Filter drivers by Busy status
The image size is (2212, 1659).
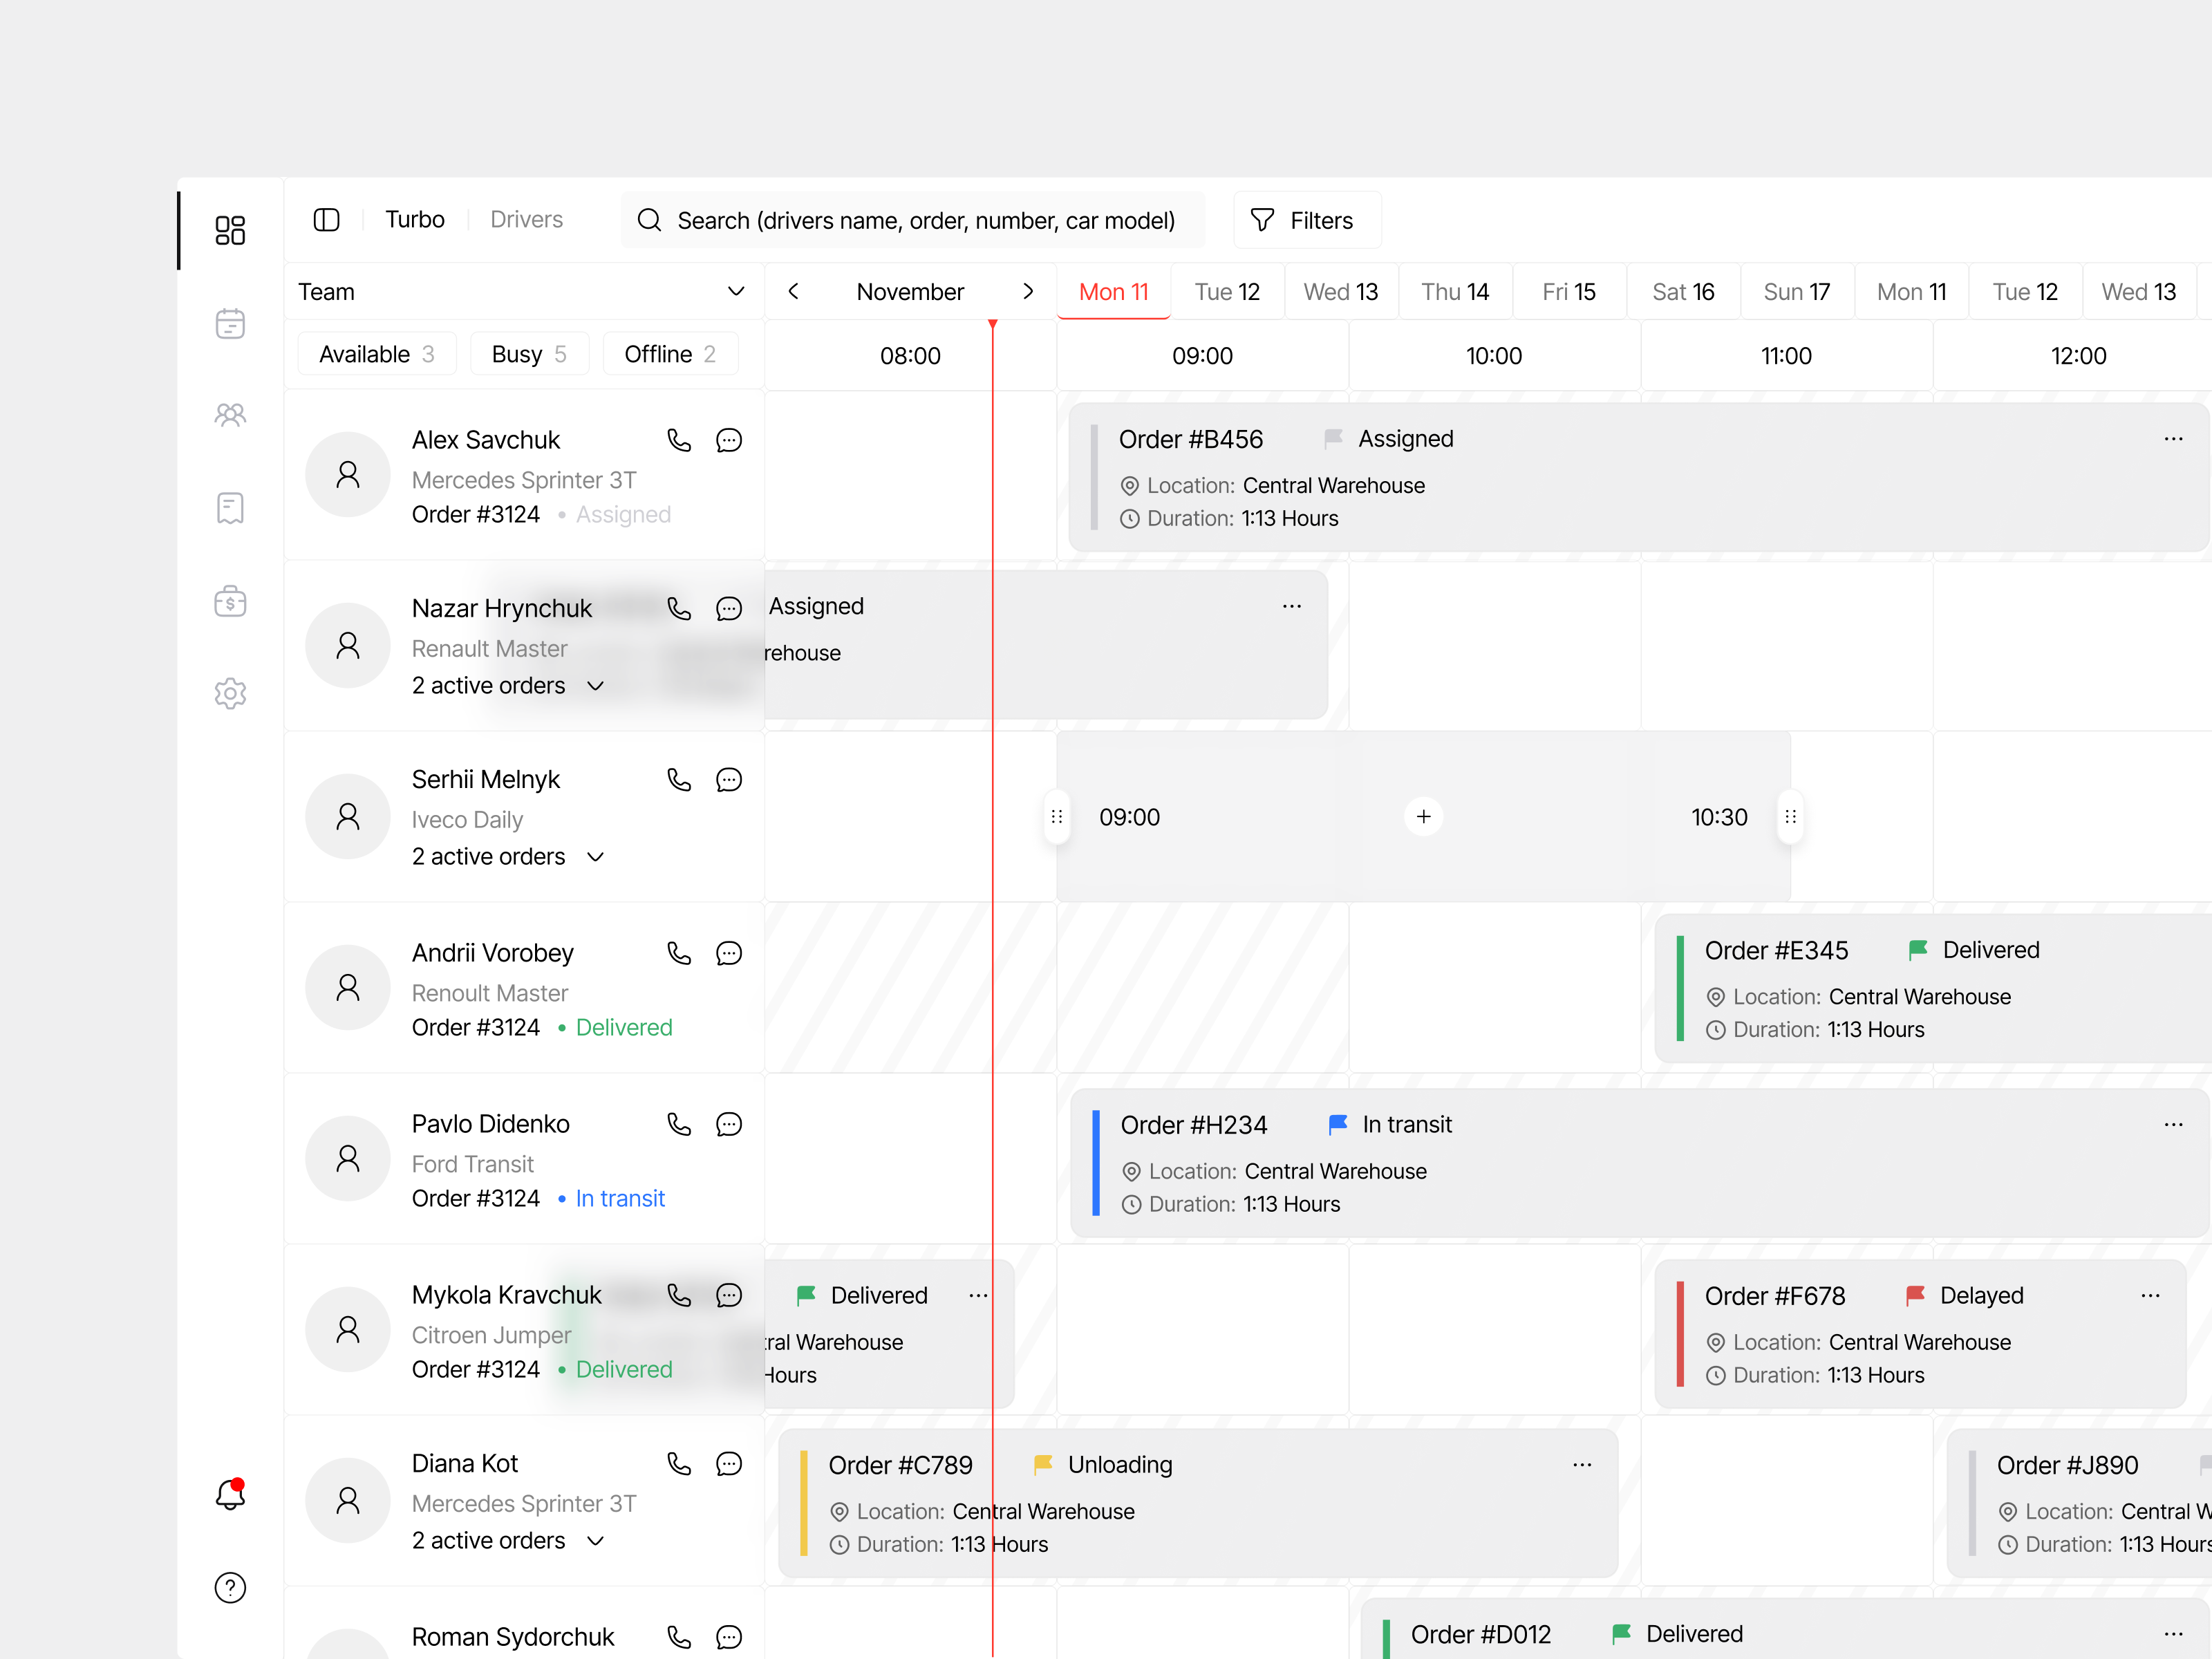[x=529, y=354]
